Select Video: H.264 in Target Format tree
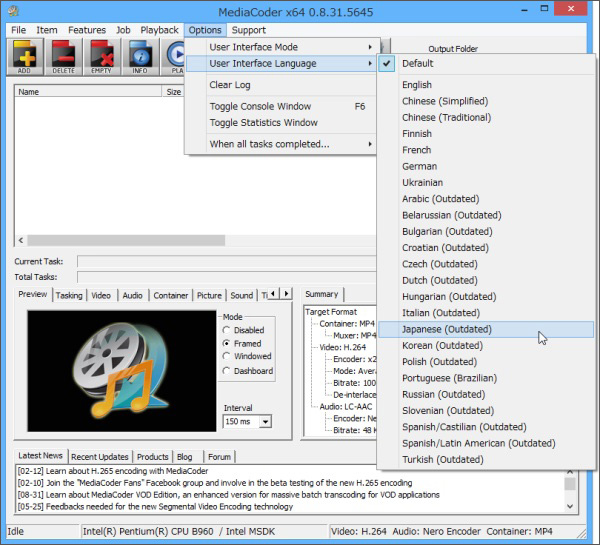 coord(342,348)
